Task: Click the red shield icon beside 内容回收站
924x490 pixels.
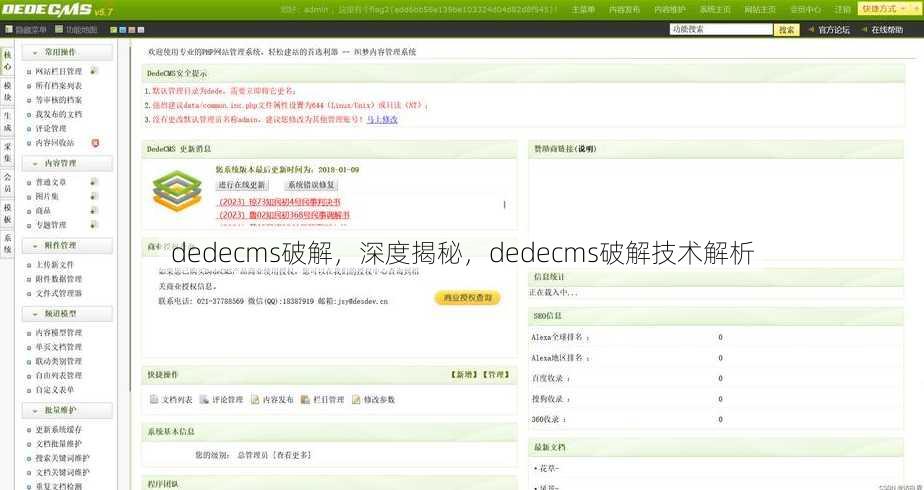Action: 95,143
